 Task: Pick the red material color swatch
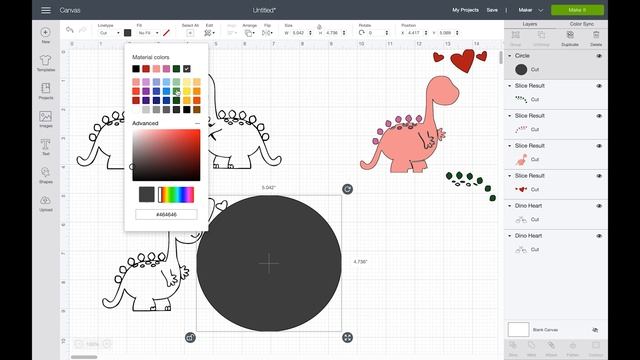146,69
